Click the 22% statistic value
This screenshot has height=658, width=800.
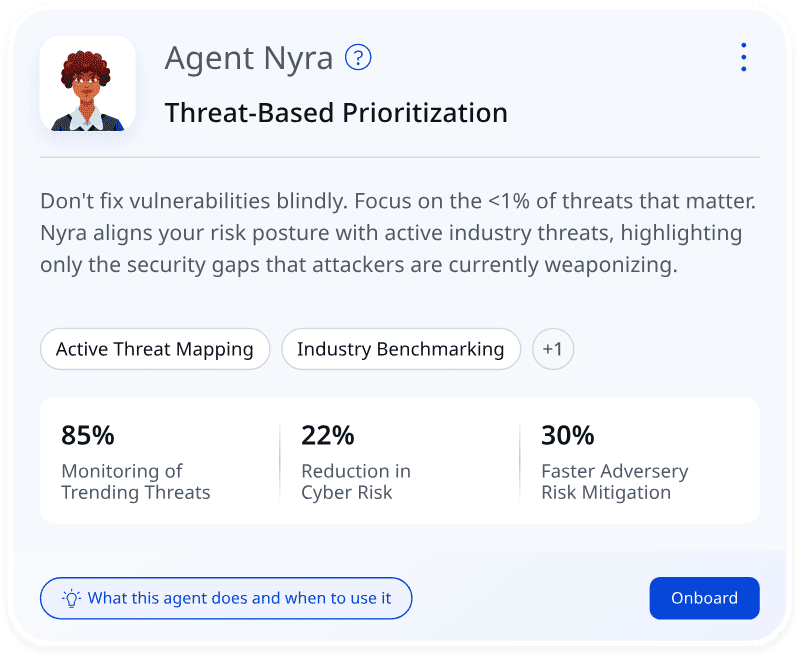pos(328,435)
